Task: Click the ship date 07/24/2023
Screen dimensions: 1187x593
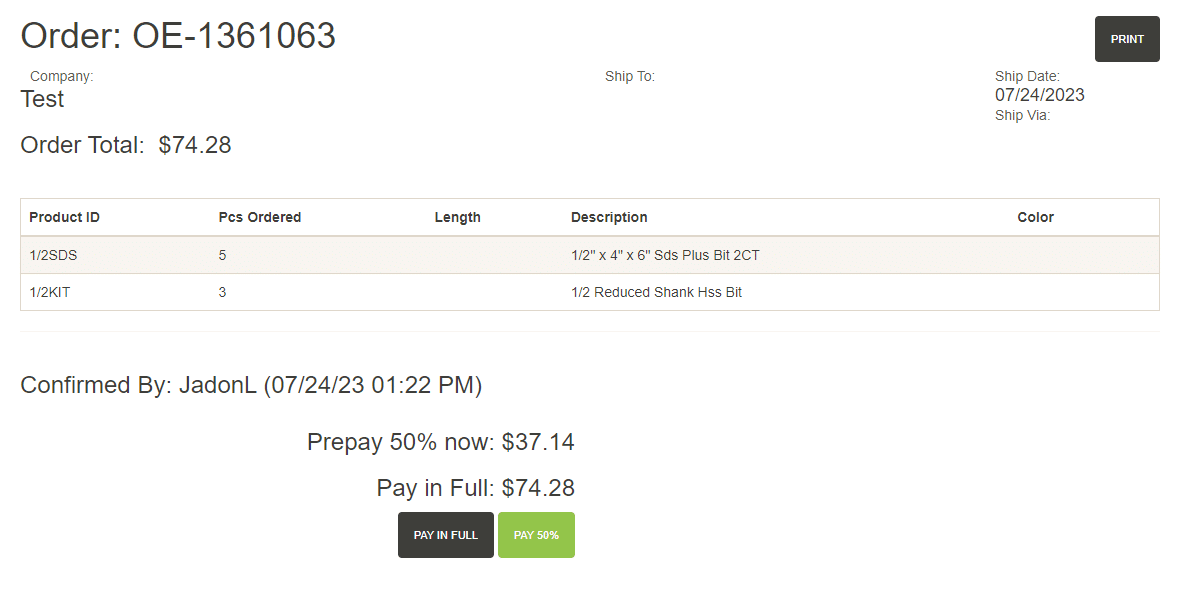Action: point(1039,95)
